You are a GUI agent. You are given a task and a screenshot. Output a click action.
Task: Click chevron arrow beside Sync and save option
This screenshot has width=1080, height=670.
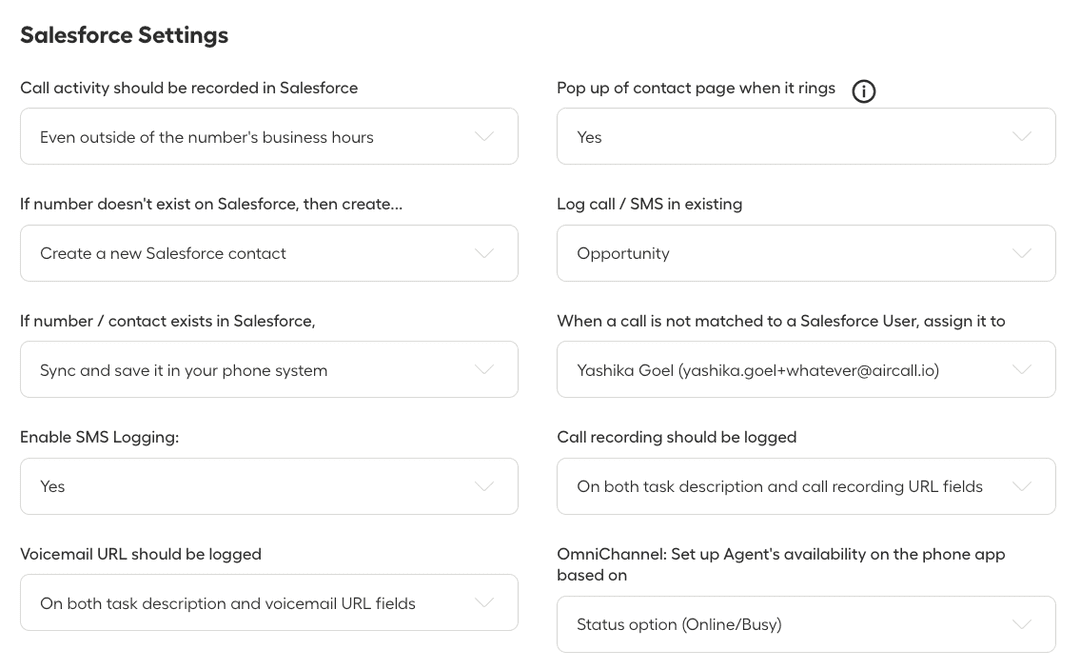click(484, 370)
